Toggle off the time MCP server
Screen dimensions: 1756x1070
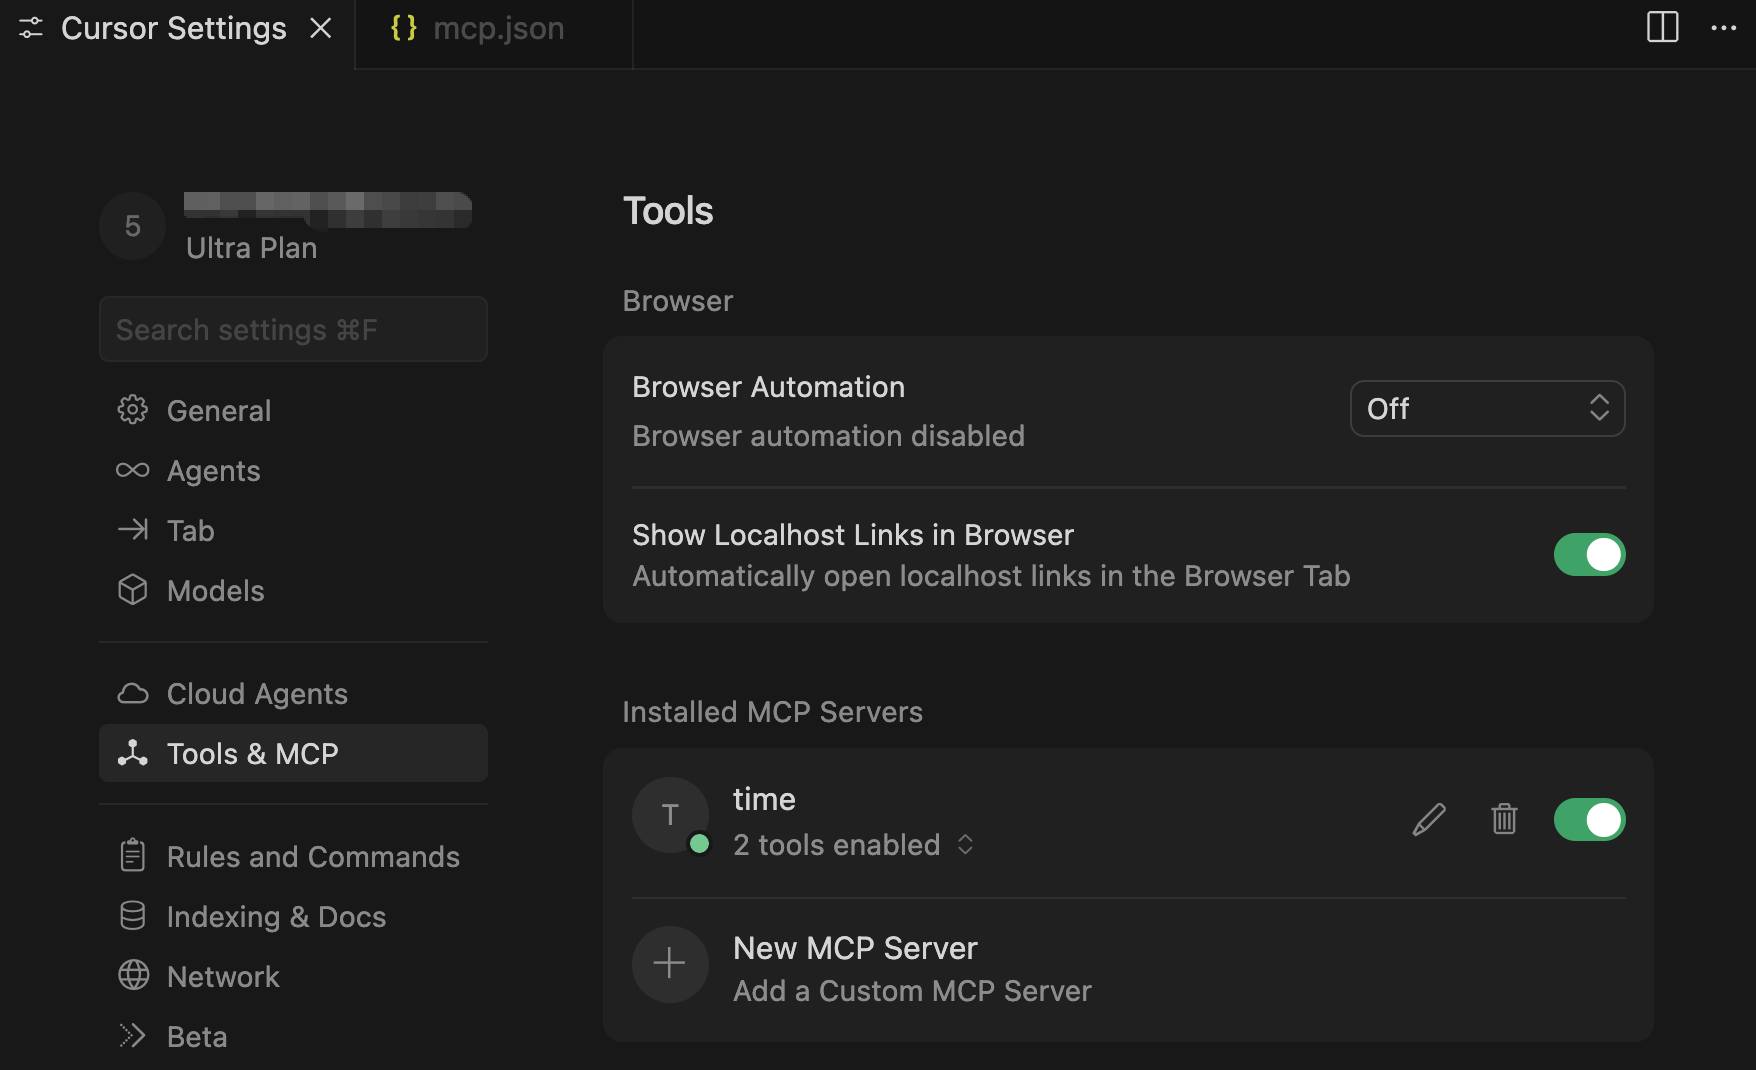(x=1588, y=820)
